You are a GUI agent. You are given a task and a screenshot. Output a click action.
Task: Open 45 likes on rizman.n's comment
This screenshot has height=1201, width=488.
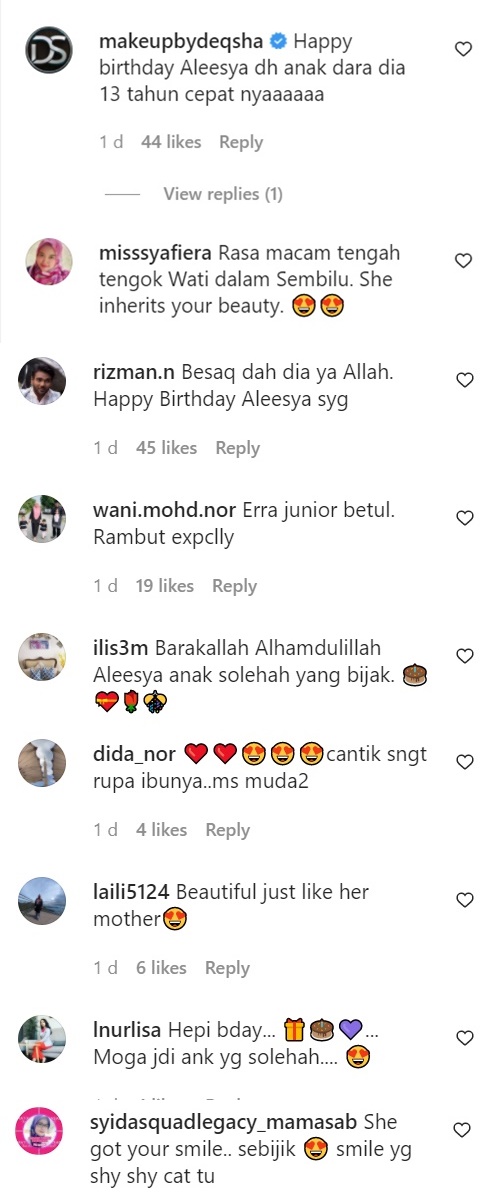[166, 448]
